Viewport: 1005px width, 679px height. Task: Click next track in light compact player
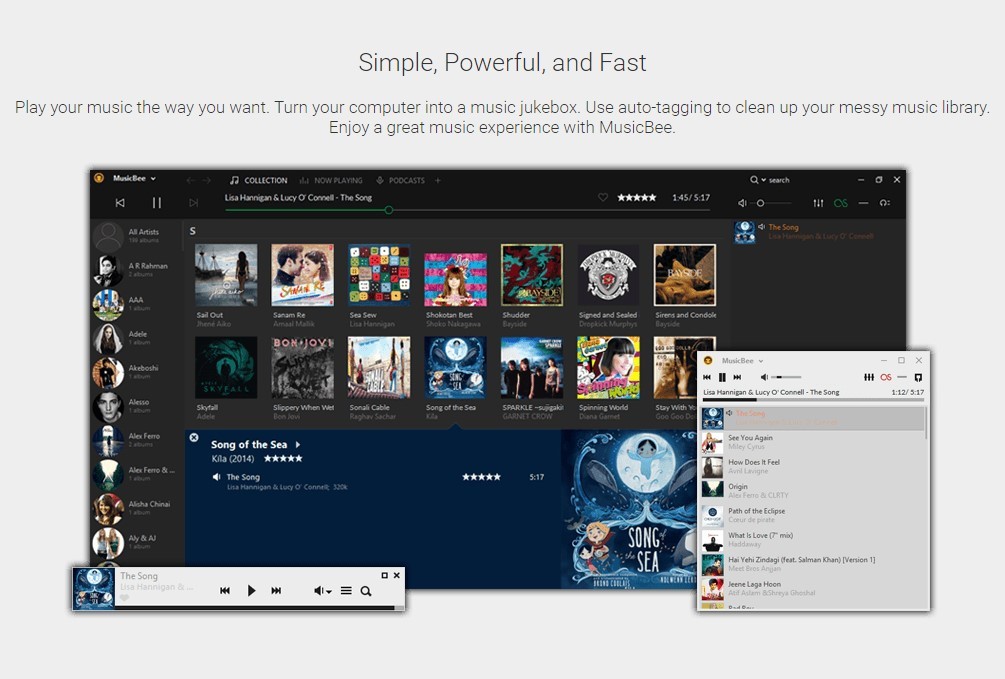[737, 377]
